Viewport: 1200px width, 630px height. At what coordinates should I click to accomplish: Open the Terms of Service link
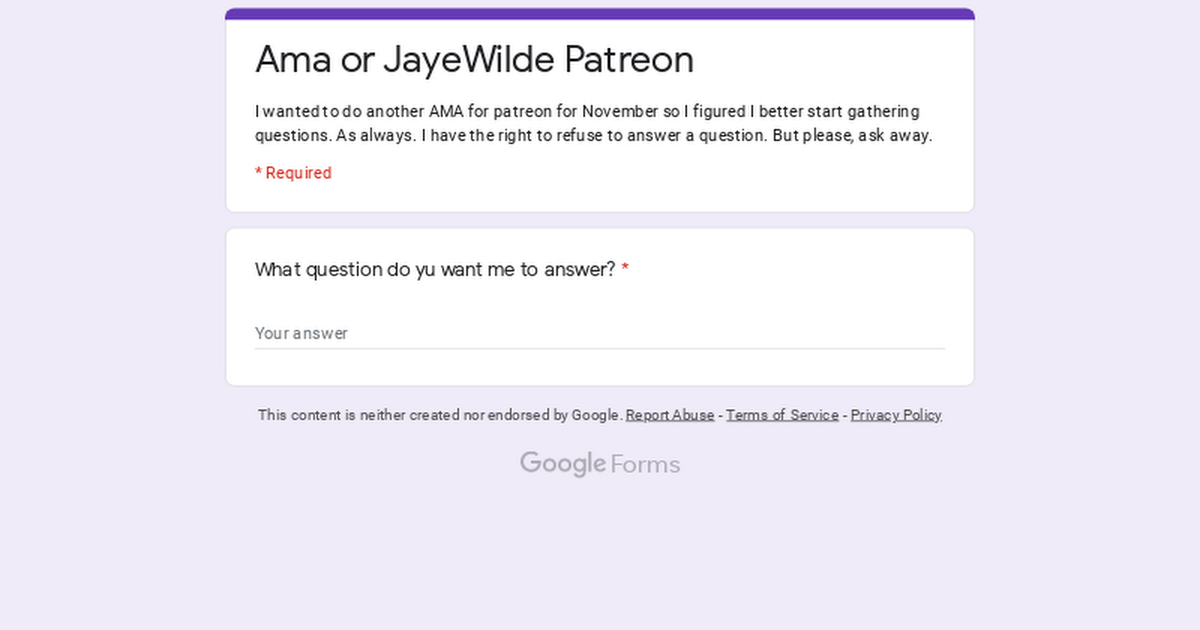(x=782, y=415)
